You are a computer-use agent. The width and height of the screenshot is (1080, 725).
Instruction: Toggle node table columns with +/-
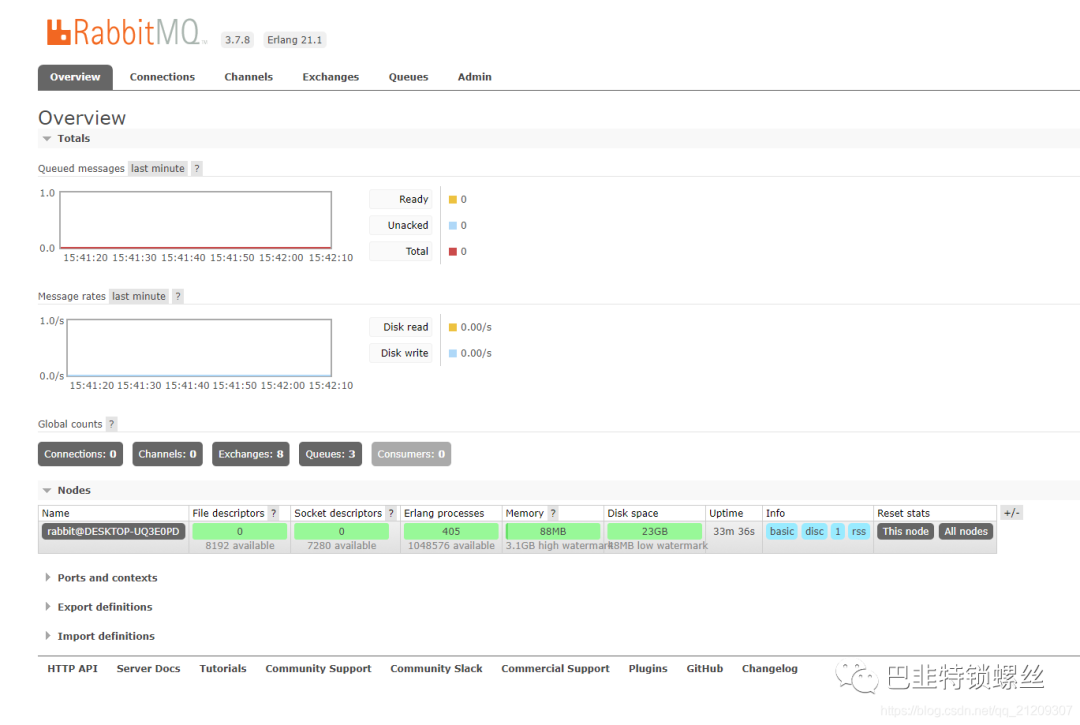coord(1011,513)
